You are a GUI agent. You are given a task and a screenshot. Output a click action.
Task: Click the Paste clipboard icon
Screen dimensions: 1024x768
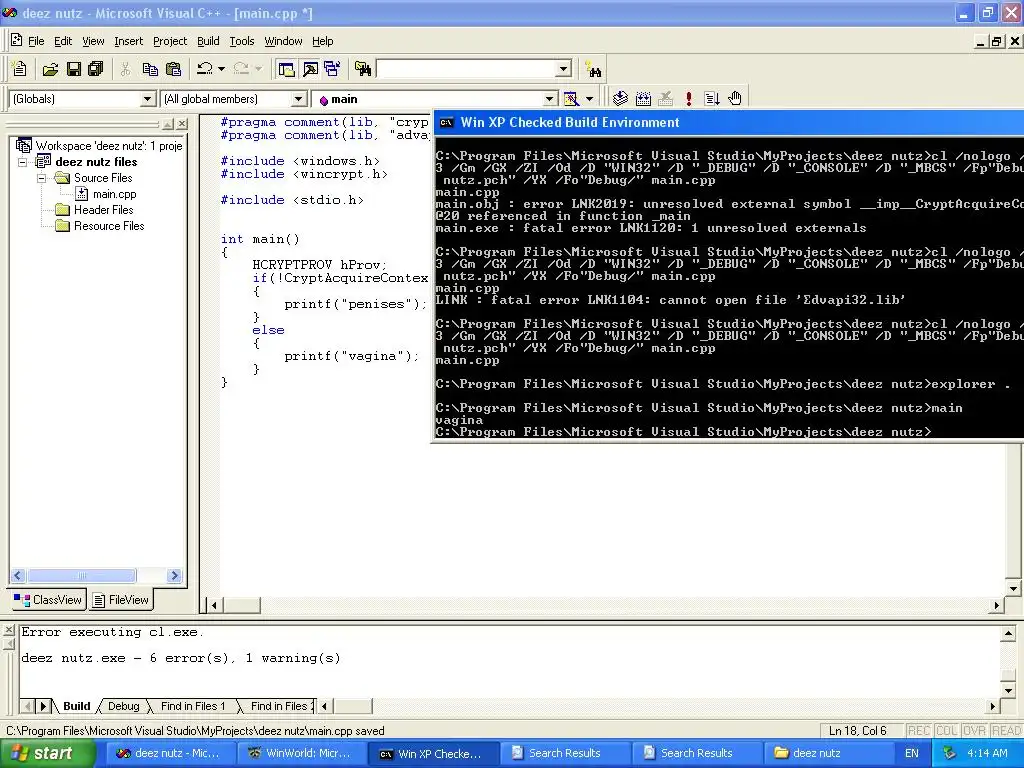point(173,69)
